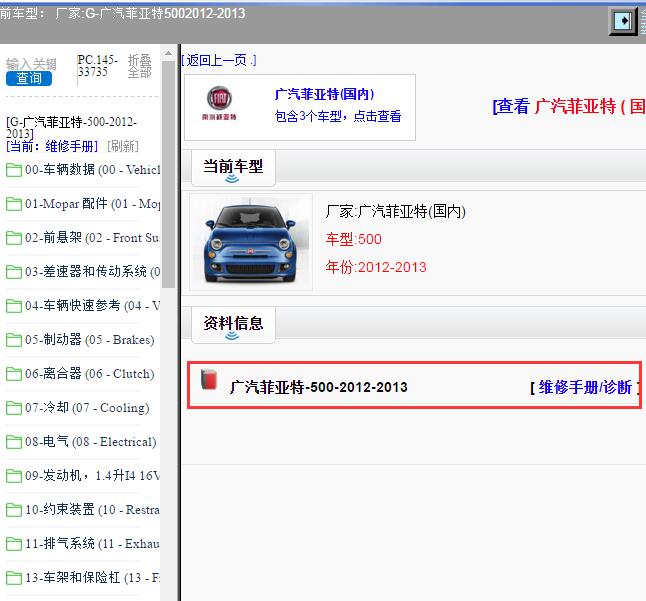Open 04-车辆快速参考 entry
Image resolution: width=646 pixels, height=601 pixels.
pos(92,306)
